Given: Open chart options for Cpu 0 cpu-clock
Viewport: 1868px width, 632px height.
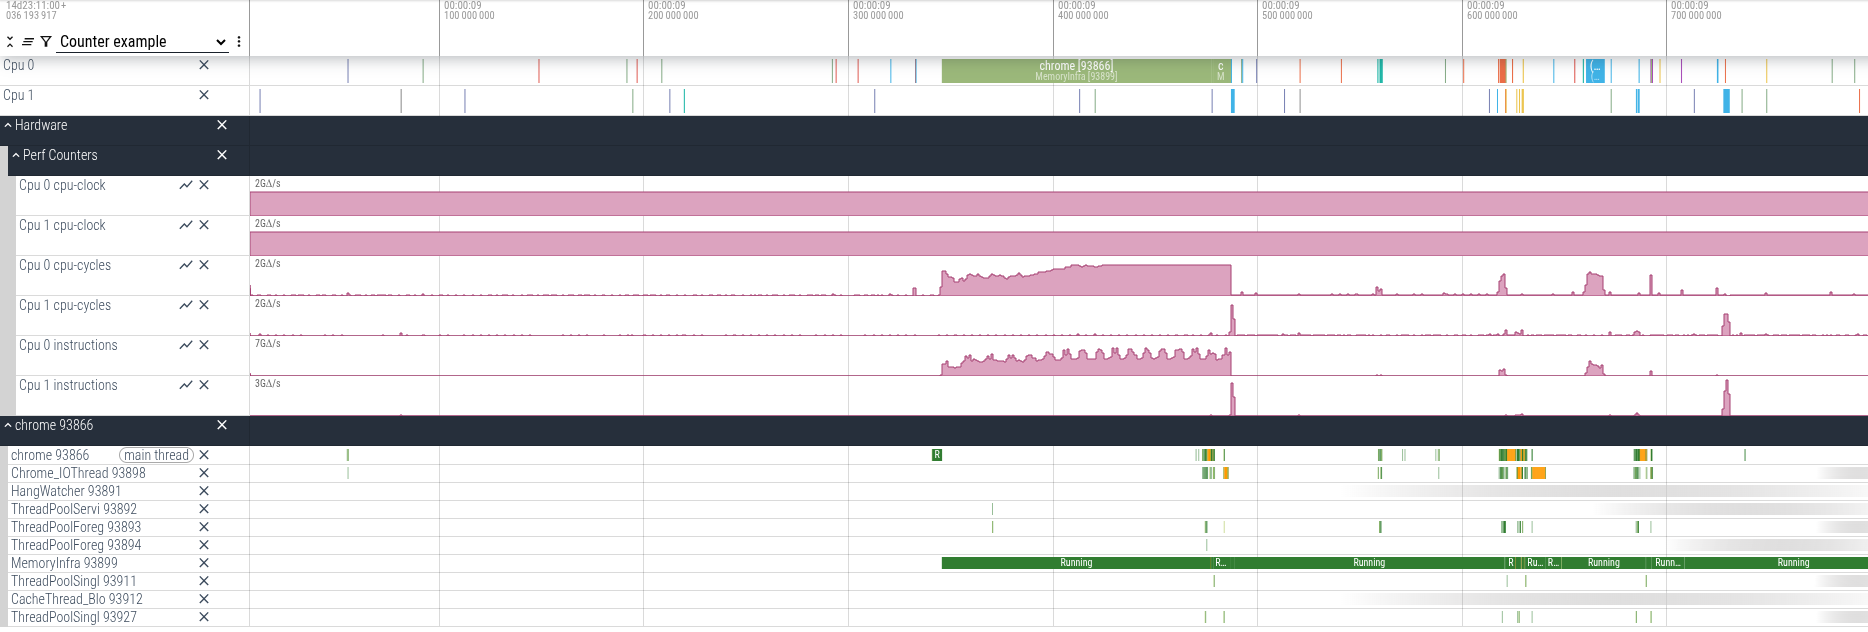Looking at the screenshot, I should (186, 185).
